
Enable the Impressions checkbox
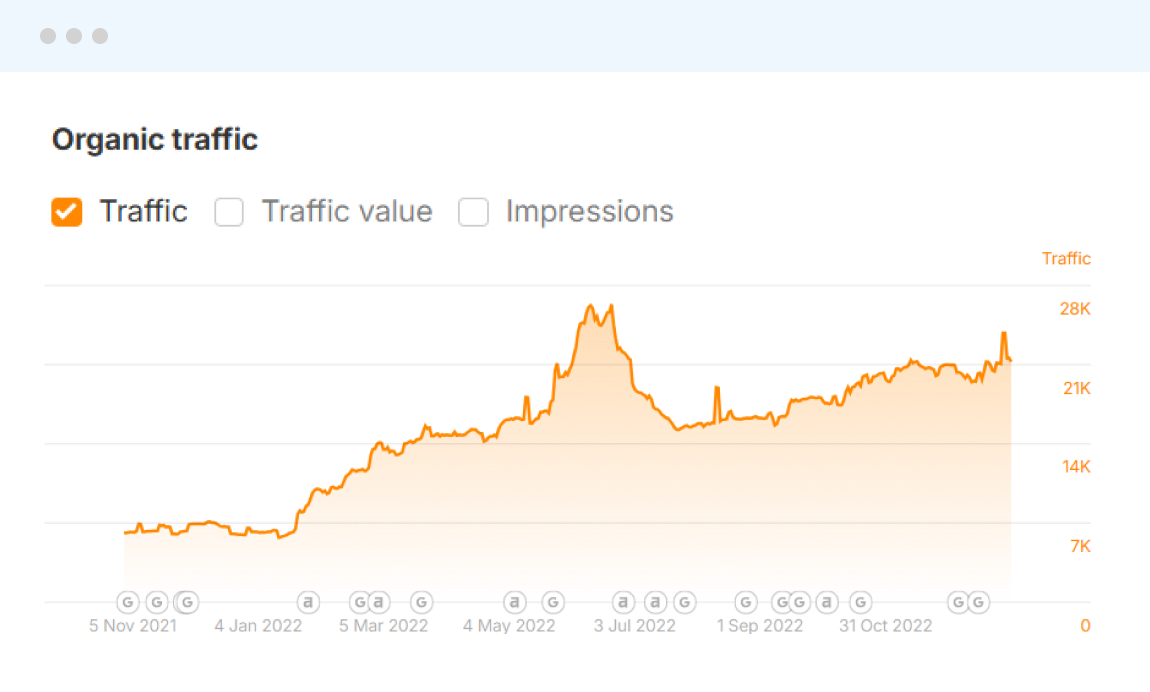(x=473, y=211)
